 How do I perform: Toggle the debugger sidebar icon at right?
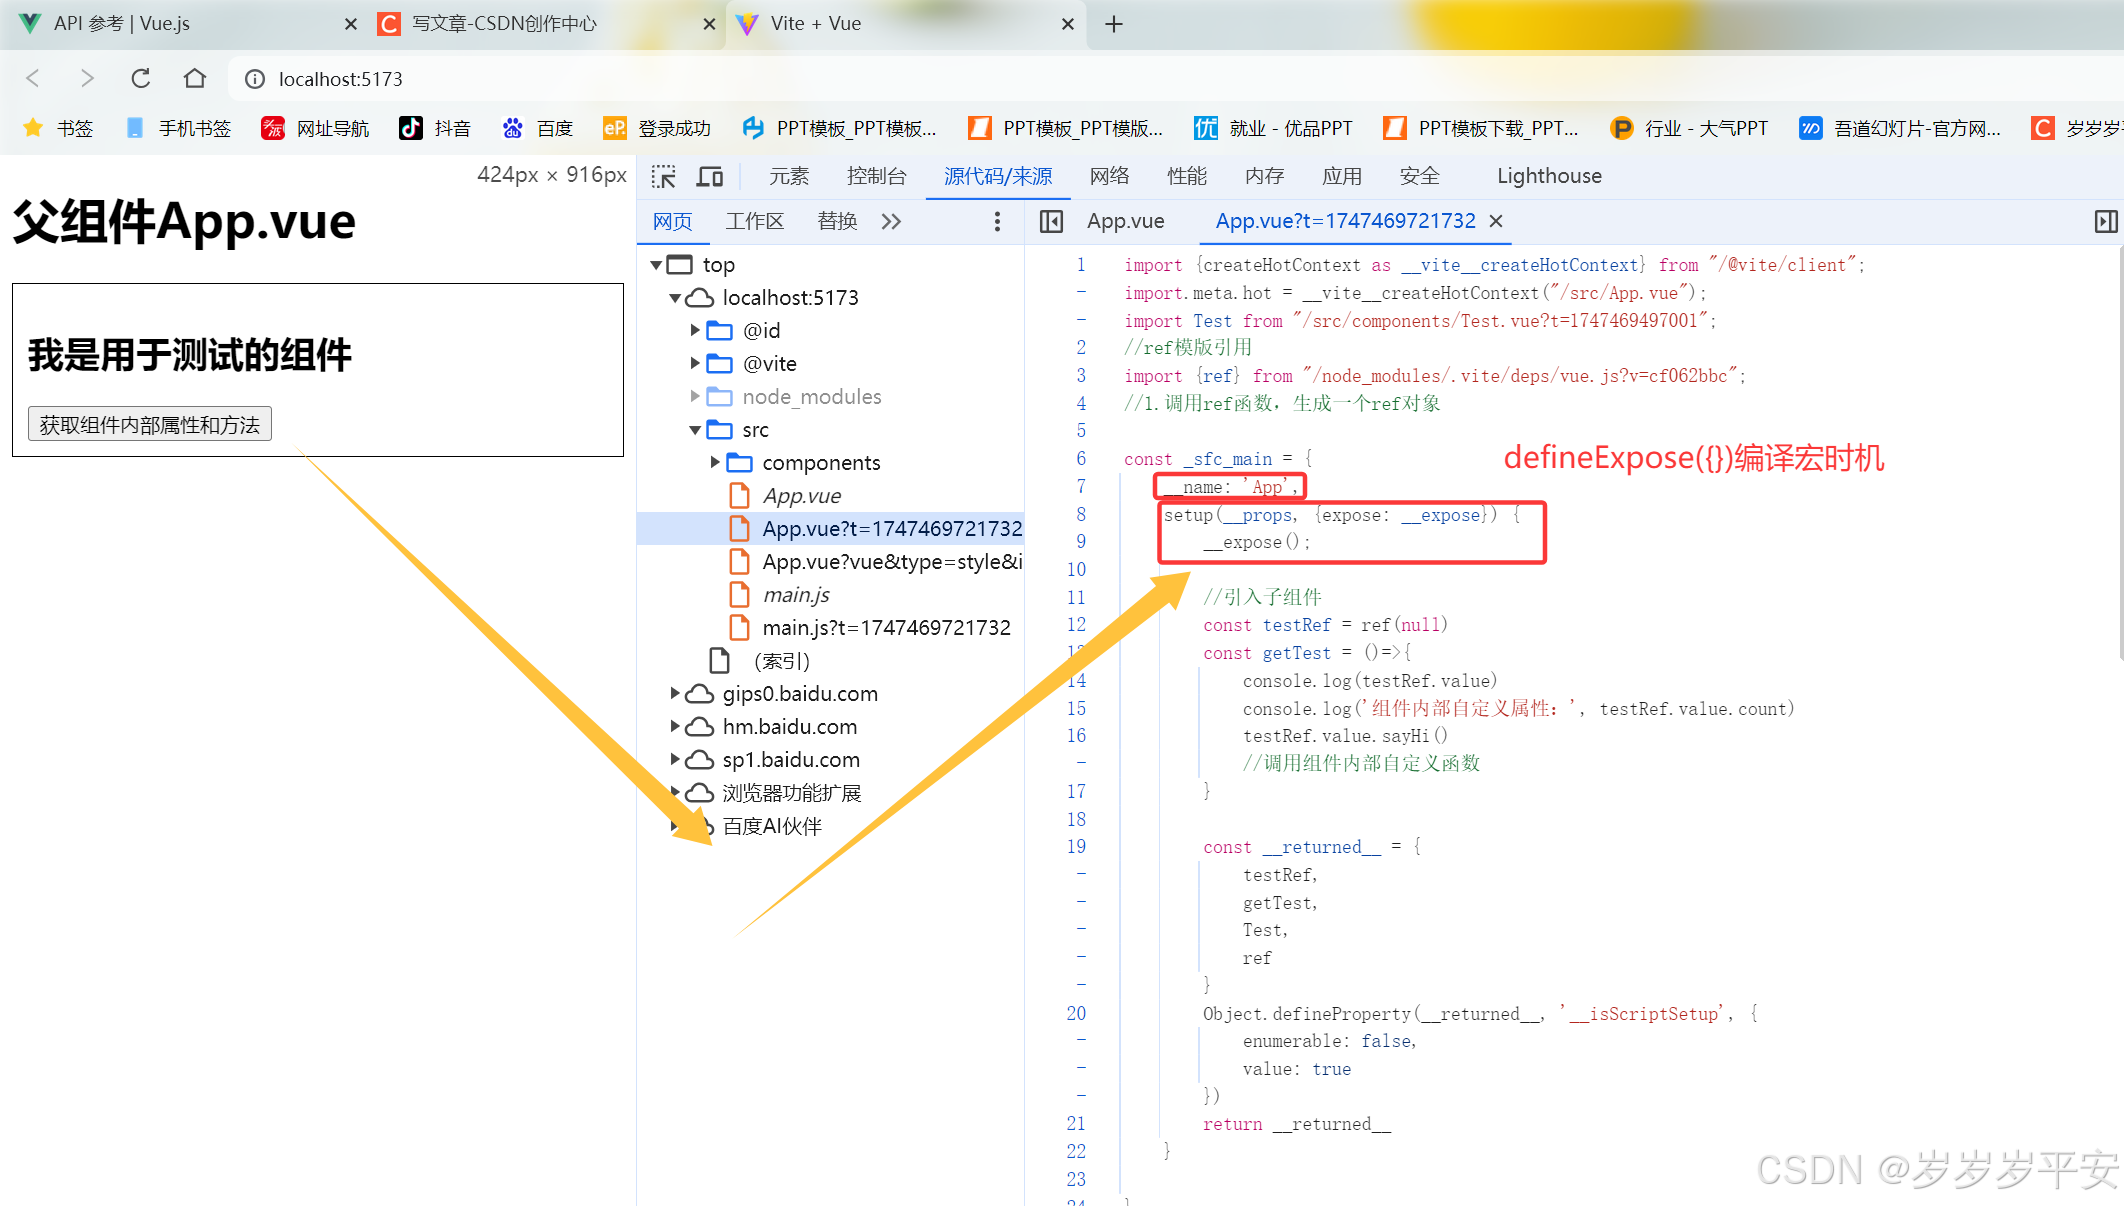[2105, 221]
